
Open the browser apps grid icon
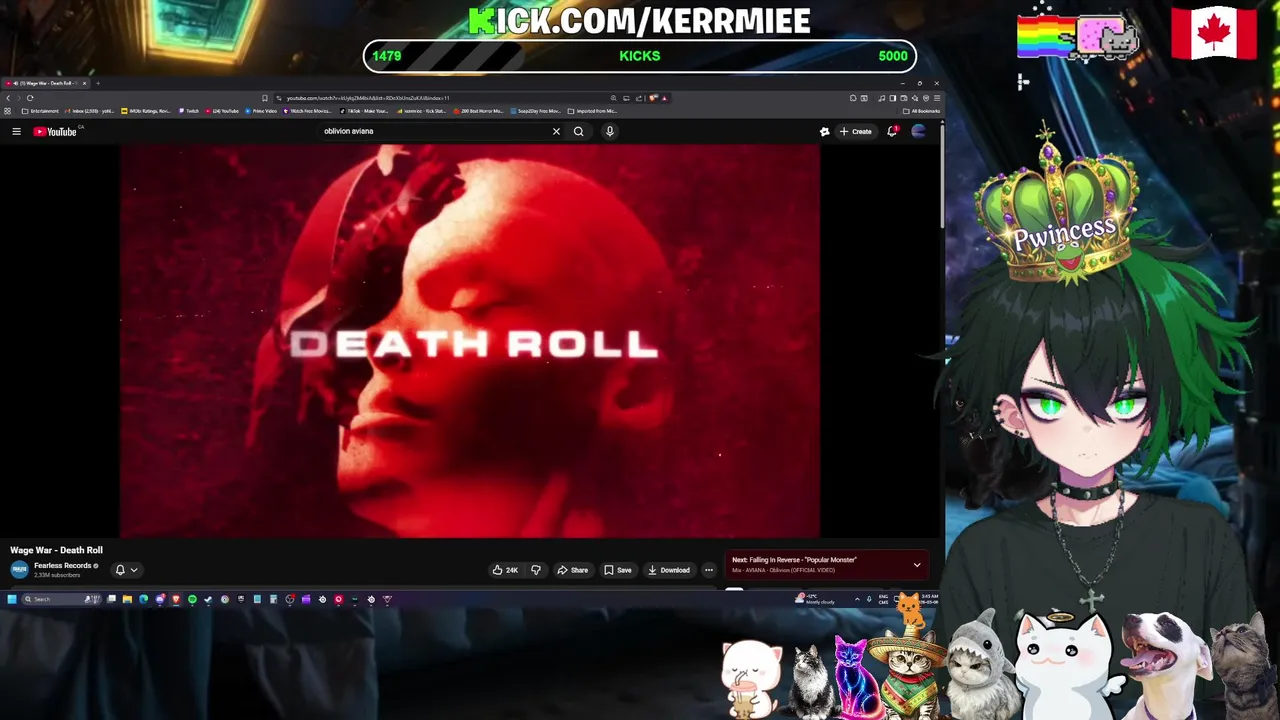[8, 111]
